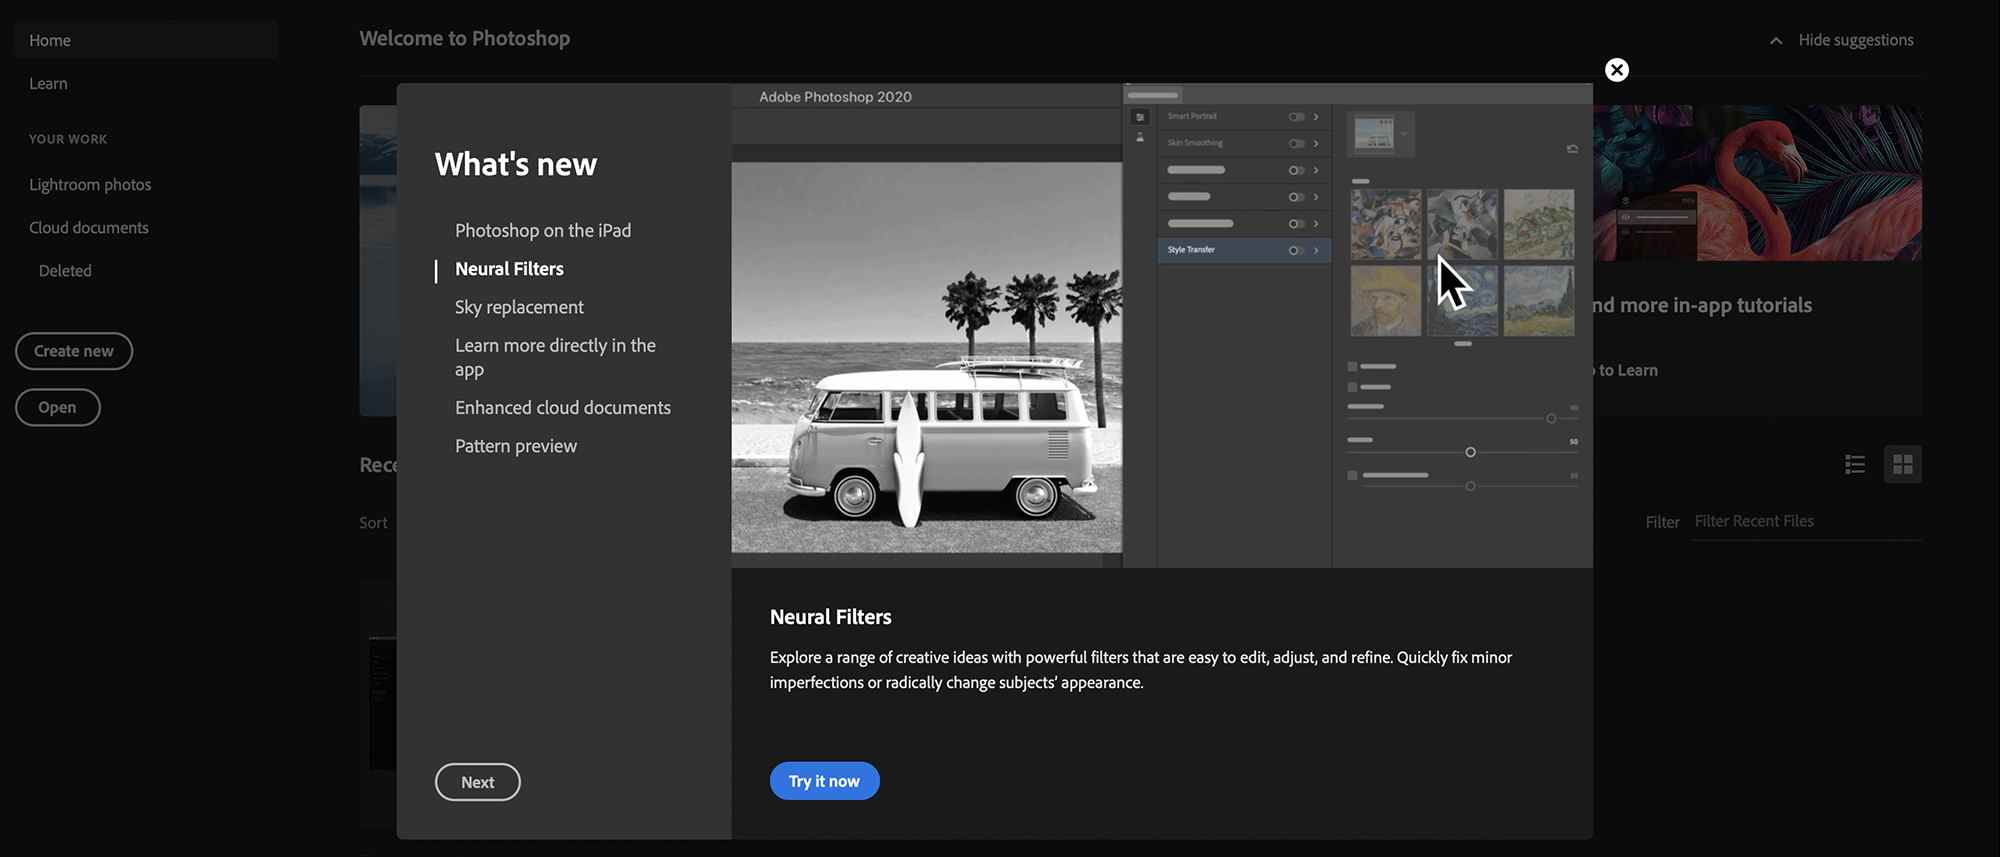Click the Open button in sidebar
Viewport: 2000px width, 857px height.
click(x=57, y=407)
